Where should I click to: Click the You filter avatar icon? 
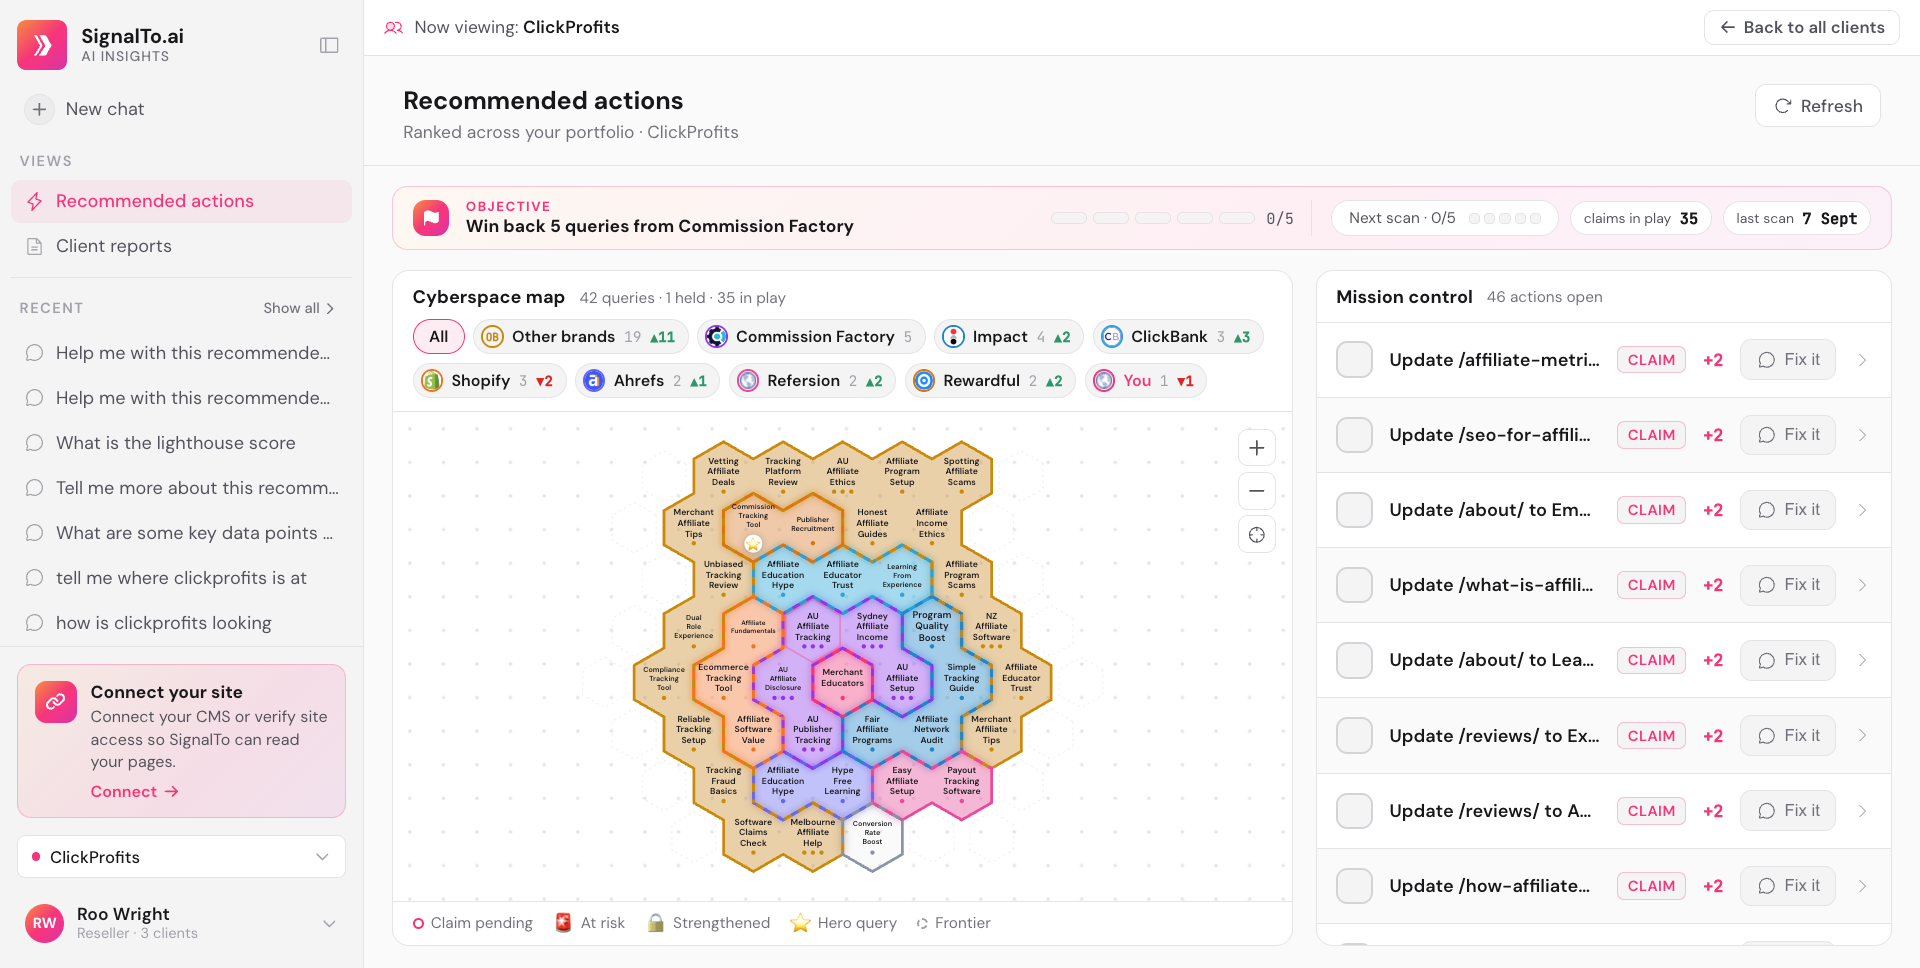tap(1104, 381)
